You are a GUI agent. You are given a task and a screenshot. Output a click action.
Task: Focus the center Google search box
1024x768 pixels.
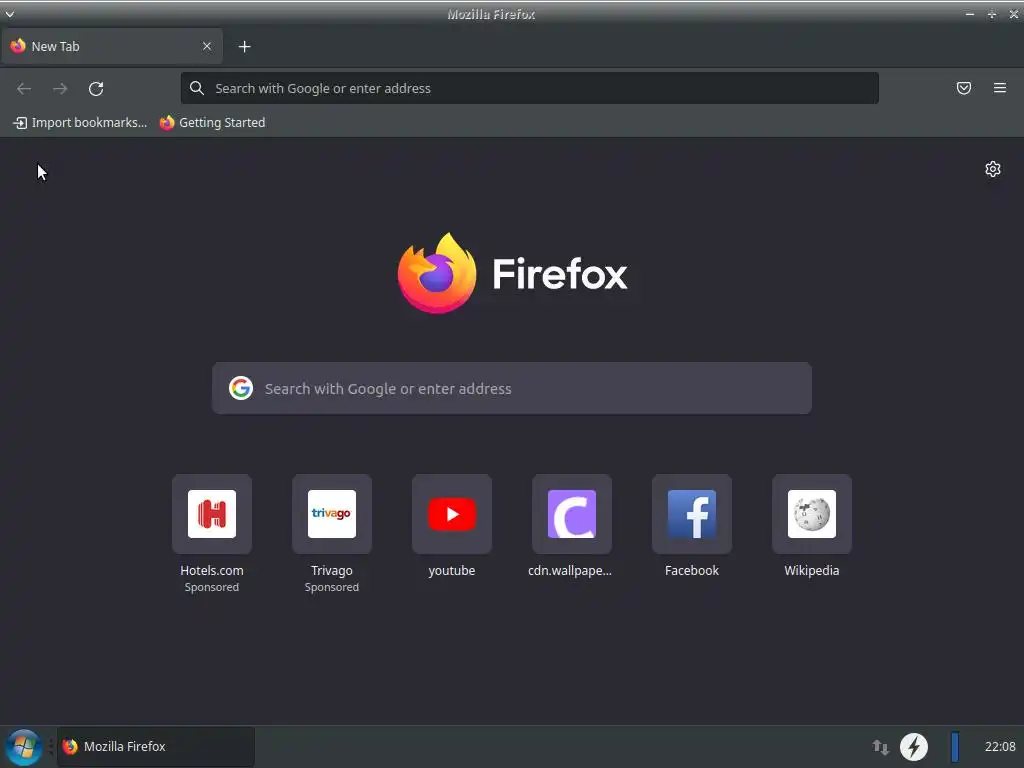(512, 389)
